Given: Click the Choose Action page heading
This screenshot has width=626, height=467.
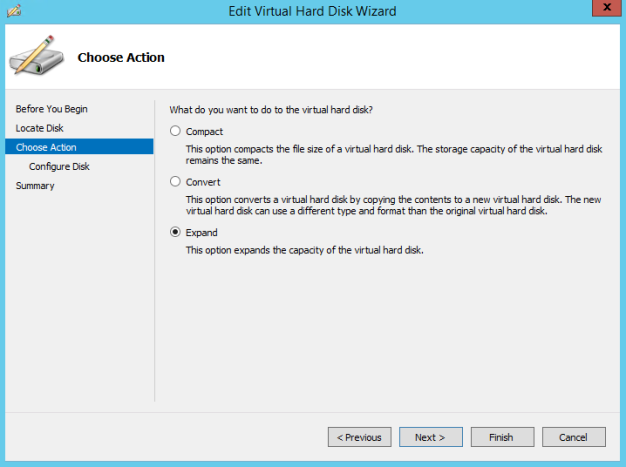Looking at the screenshot, I should coord(121,57).
